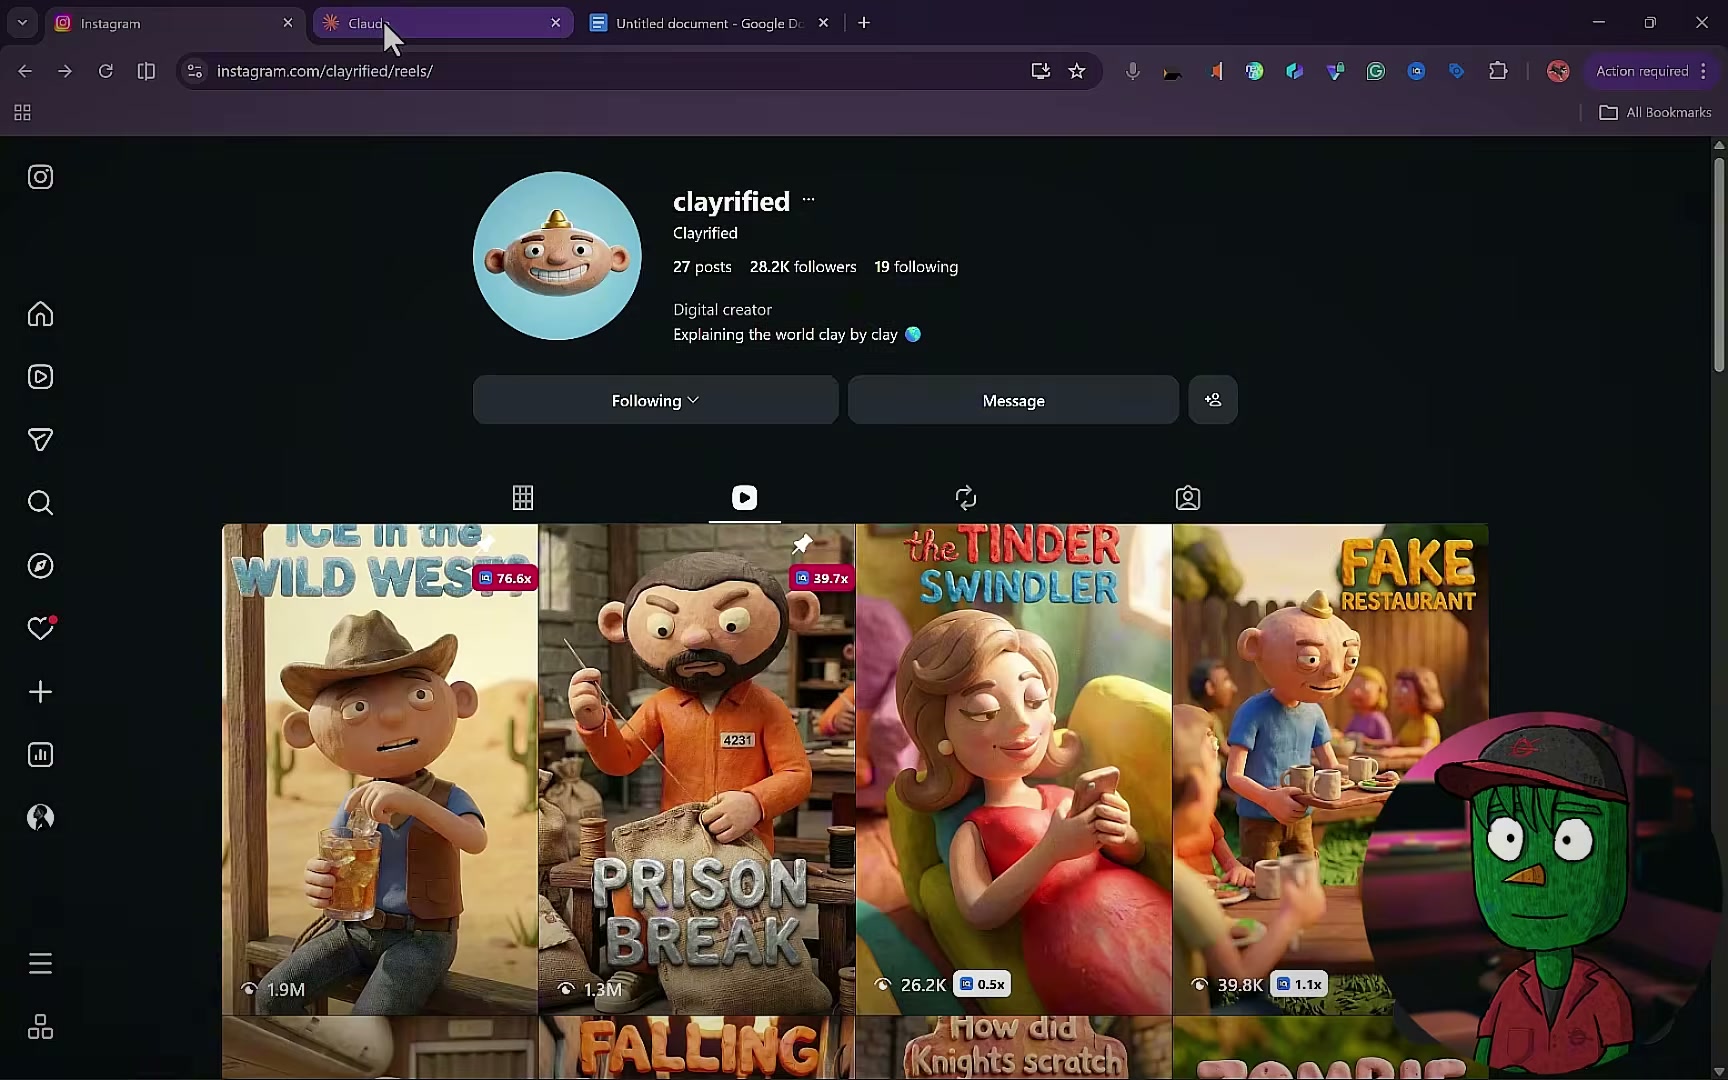This screenshot has width=1728, height=1080.
Task: Click the Message button
Action: (1014, 400)
